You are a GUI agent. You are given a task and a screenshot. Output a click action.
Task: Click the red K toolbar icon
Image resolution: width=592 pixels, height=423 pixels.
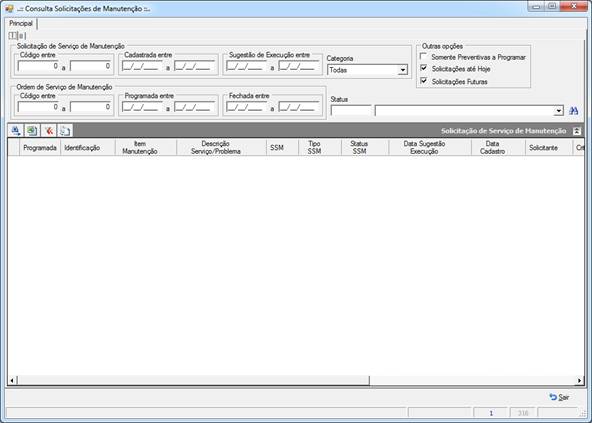pos(48,131)
